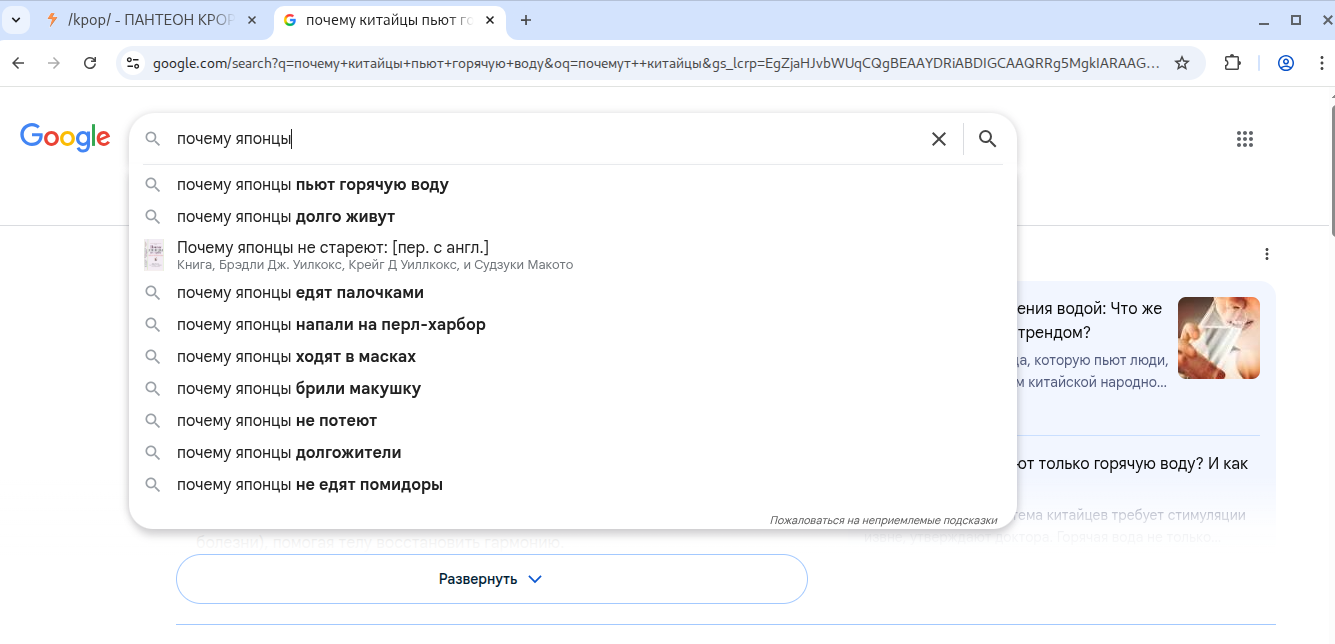Click the Google logo
Screen dimensions: 1335x644
pos(65,137)
